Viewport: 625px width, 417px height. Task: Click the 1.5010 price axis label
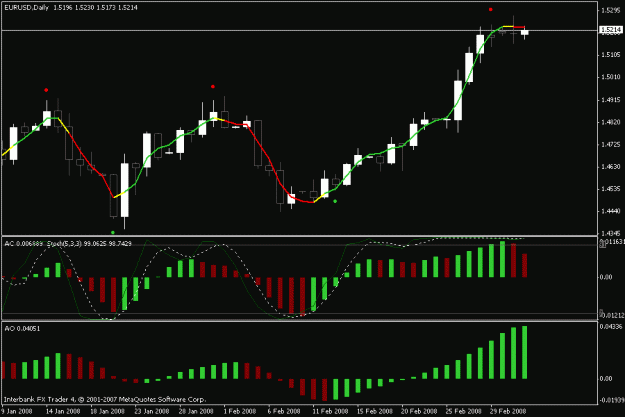point(611,77)
